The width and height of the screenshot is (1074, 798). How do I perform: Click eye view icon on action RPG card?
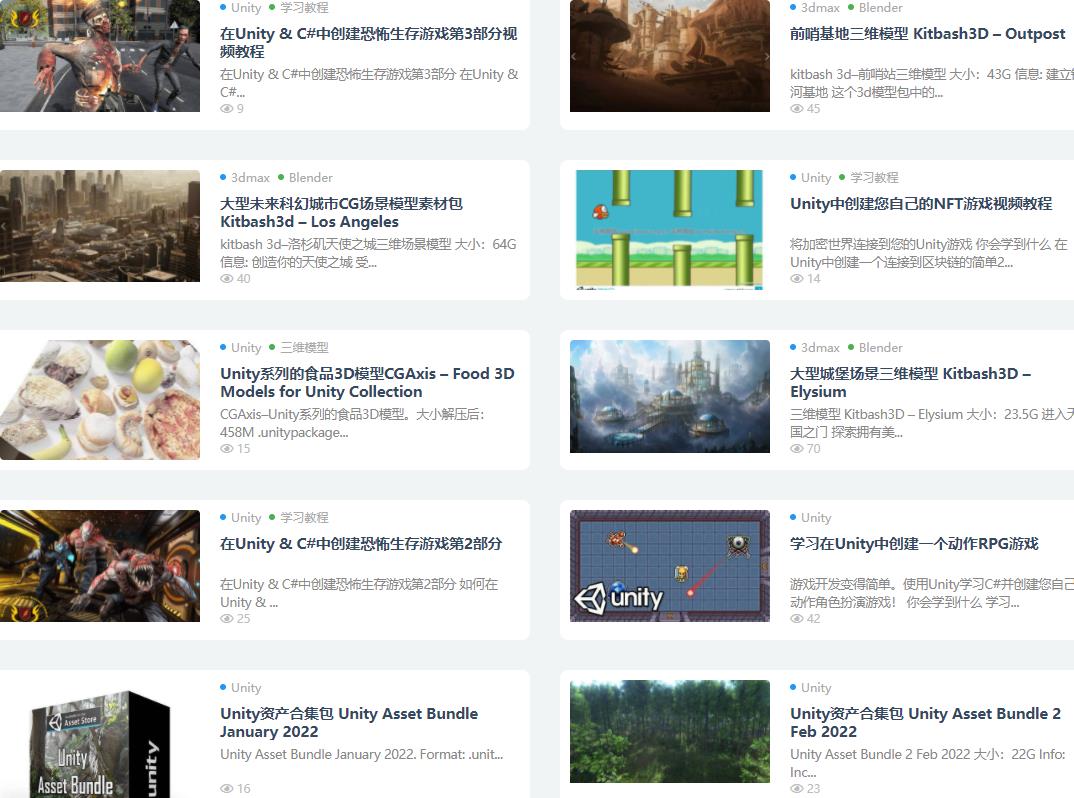(797, 618)
